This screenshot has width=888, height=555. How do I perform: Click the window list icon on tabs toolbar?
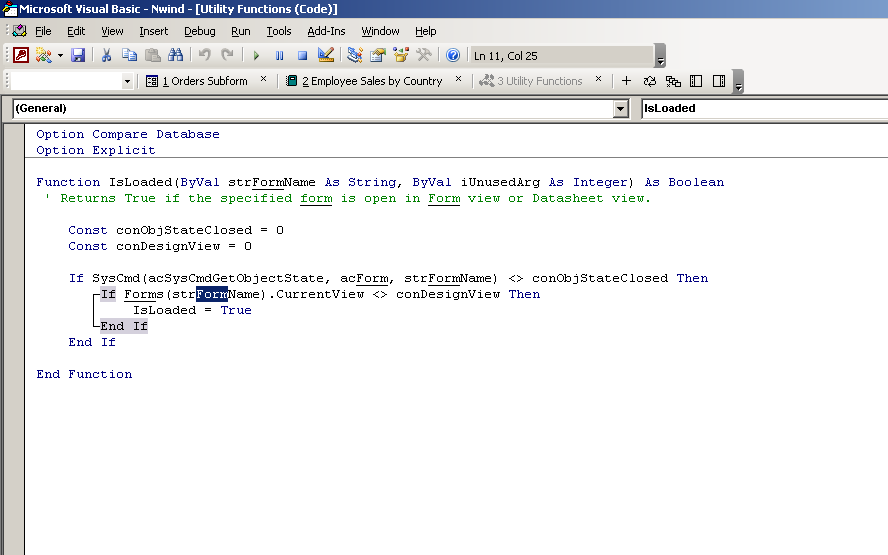[x=673, y=81]
